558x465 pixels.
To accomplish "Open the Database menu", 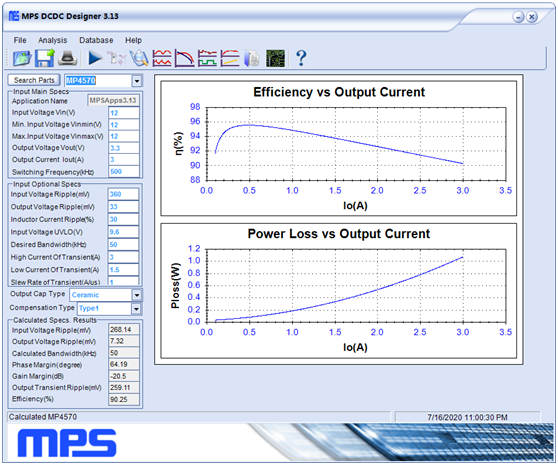I will point(96,40).
